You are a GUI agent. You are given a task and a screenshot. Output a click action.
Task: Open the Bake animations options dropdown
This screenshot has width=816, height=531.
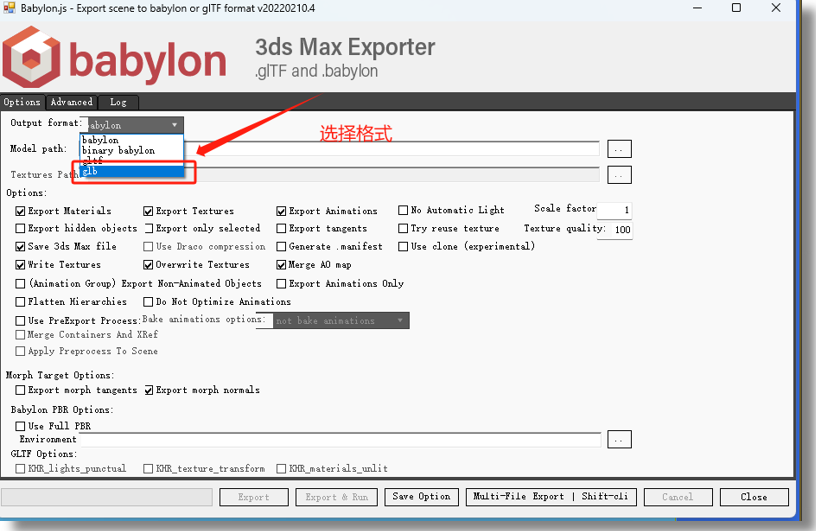coord(341,321)
